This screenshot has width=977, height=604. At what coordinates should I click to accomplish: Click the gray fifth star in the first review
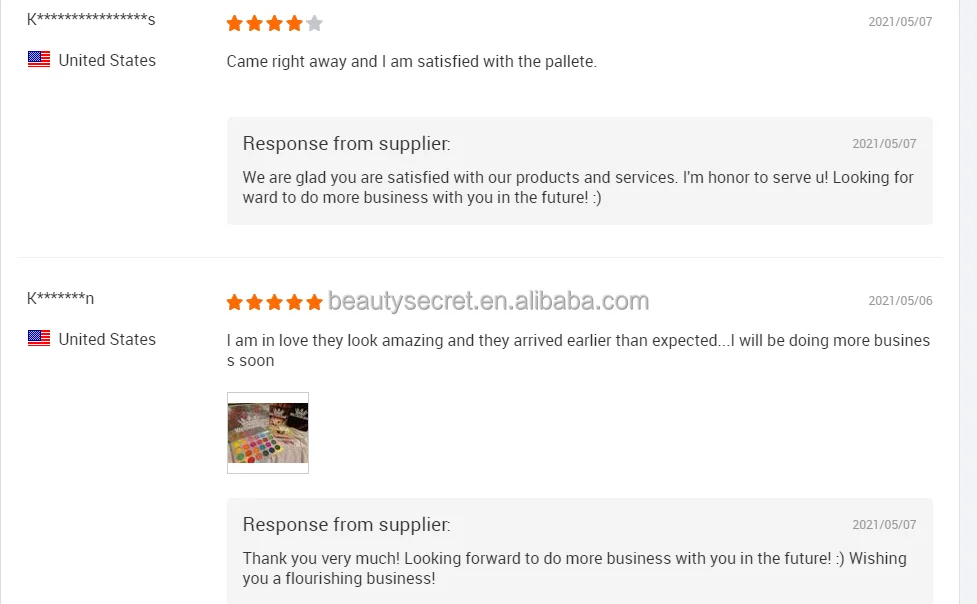click(315, 23)
